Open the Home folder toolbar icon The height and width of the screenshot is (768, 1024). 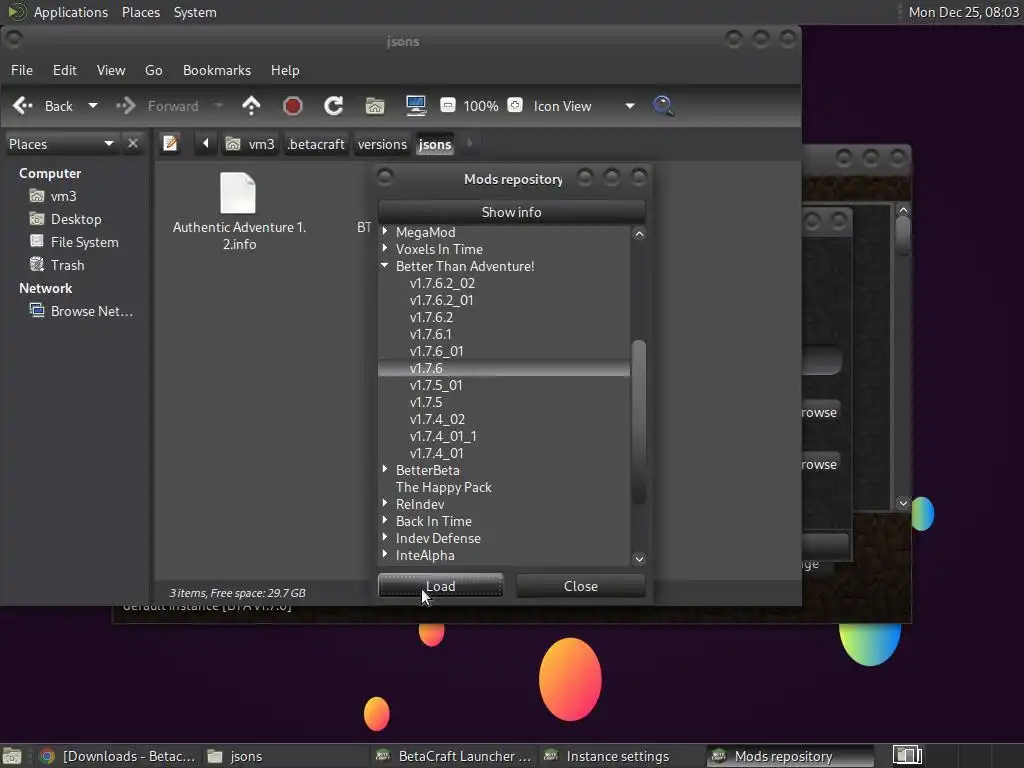click(x=375, y=106)
